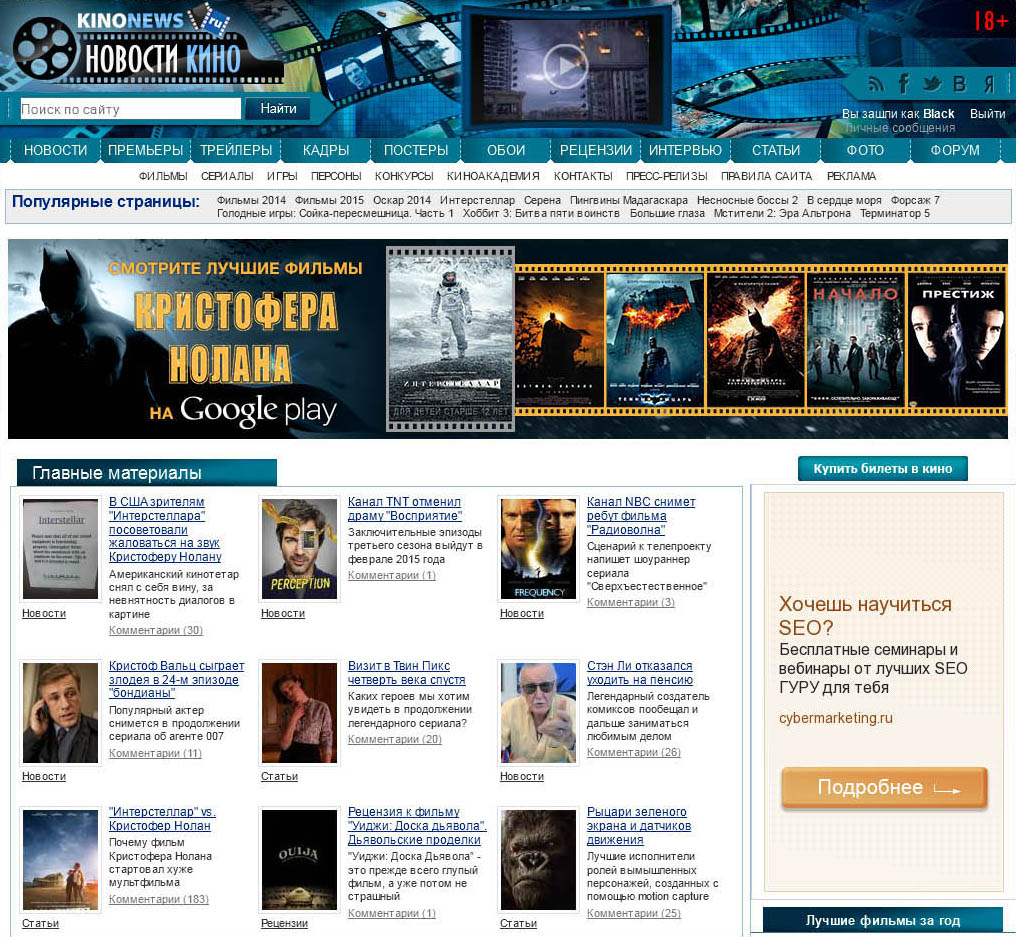
Task: Open article about Interstellar sound complaints
Action: point(165,529)
